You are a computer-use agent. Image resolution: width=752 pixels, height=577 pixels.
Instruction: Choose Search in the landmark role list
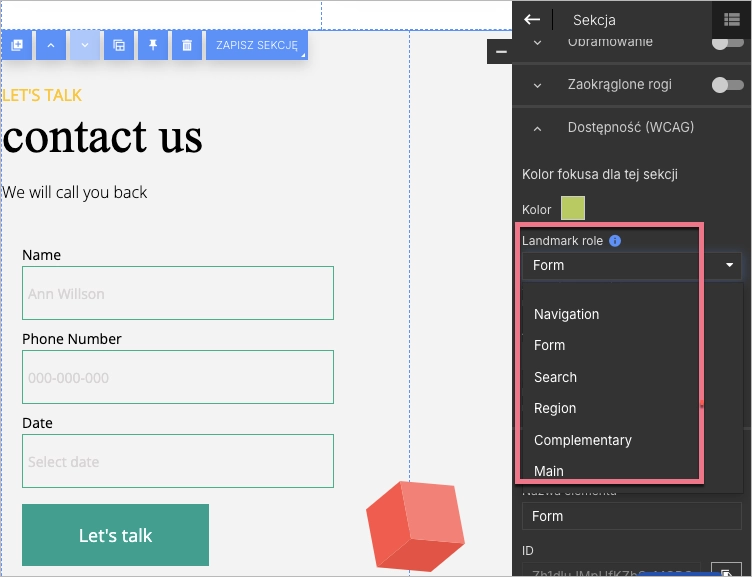point(555,377)
